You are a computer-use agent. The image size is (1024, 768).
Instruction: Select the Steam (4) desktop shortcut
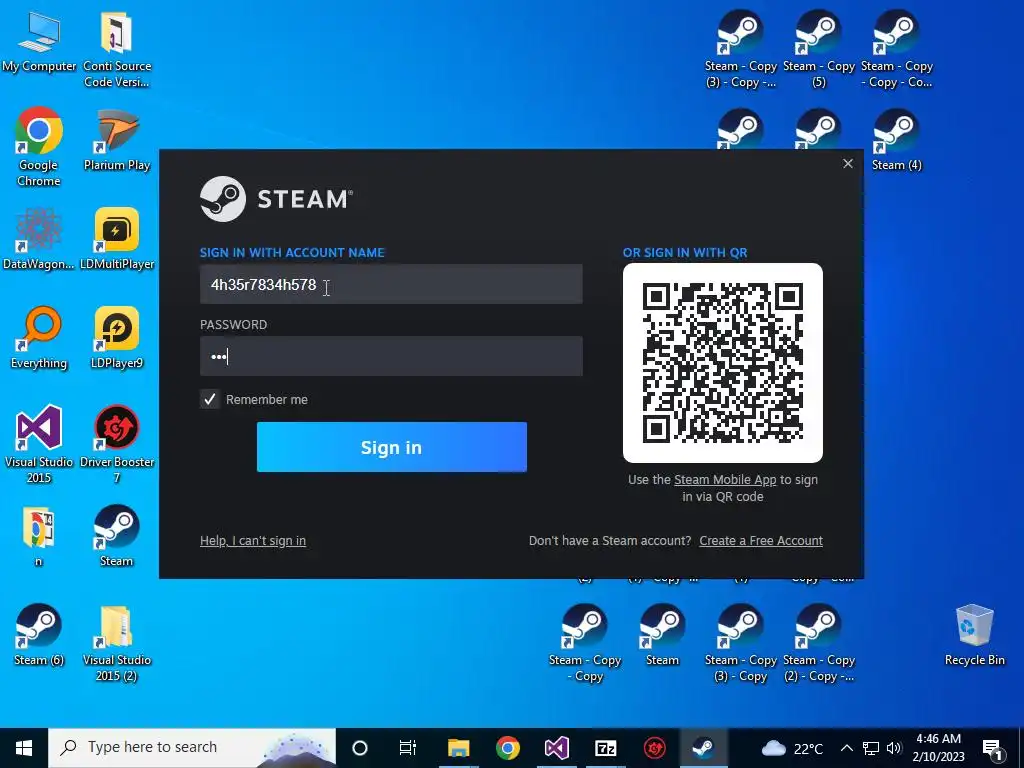tap(897, 140)
